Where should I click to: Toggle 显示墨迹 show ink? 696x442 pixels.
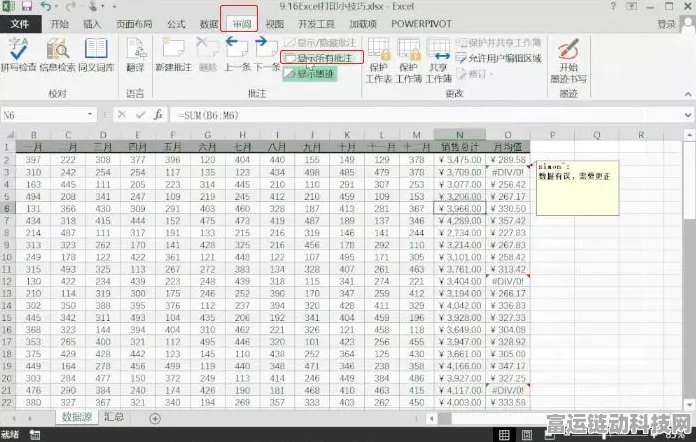click(310, 73)
